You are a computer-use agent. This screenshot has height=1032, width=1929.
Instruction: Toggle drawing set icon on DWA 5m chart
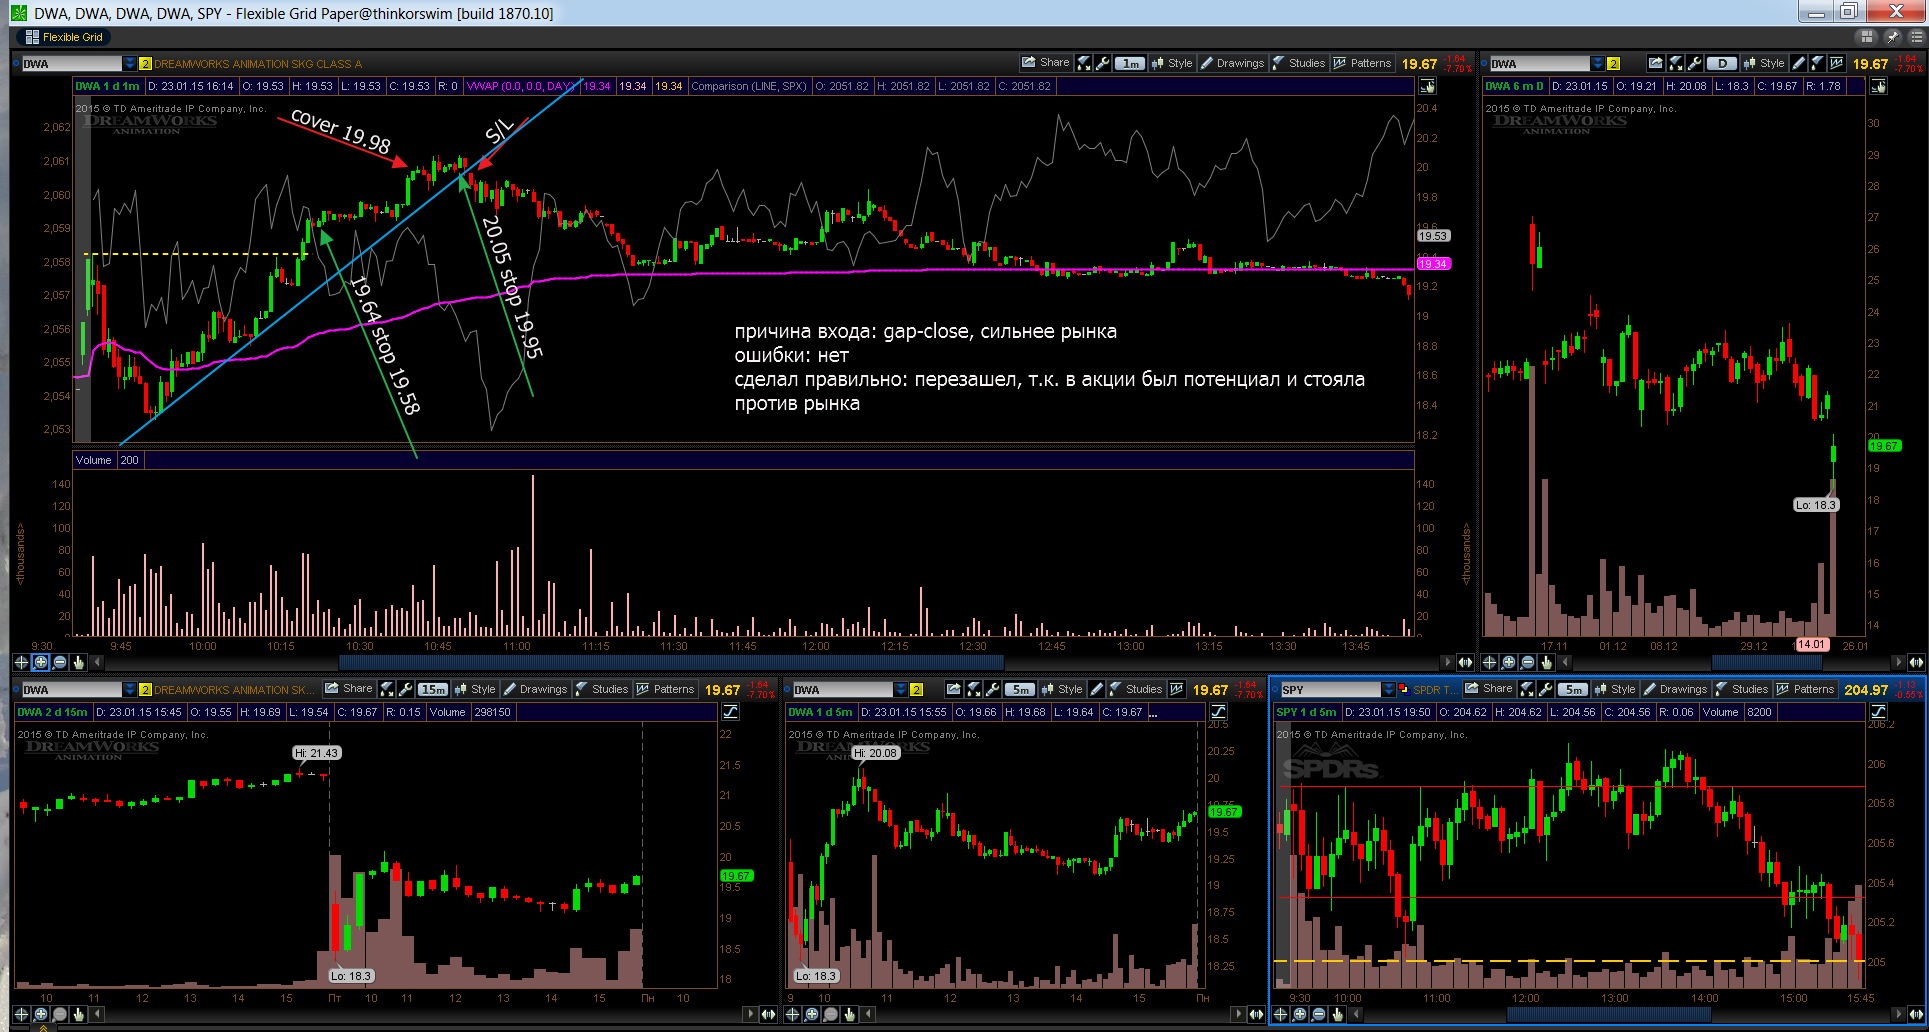coord(1218,712)
